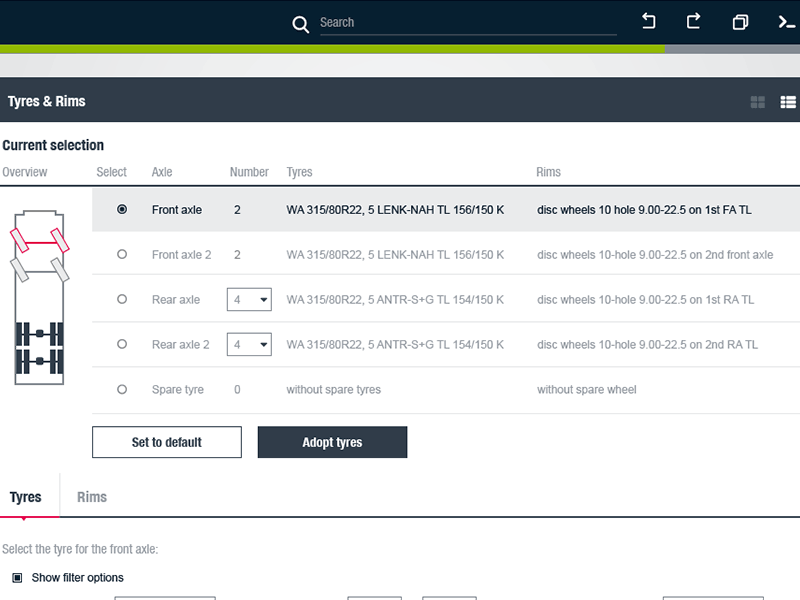The height and width of the screenshot is (600, 800).
Task: Click the Search input field
Action: tap(468, 23)
